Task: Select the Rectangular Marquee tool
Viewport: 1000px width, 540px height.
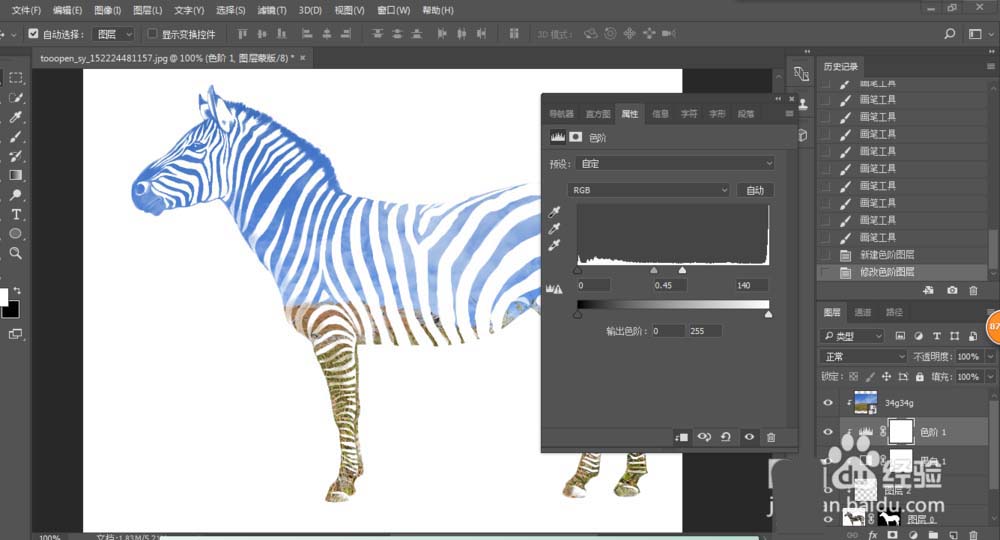Action: (16, 78)
